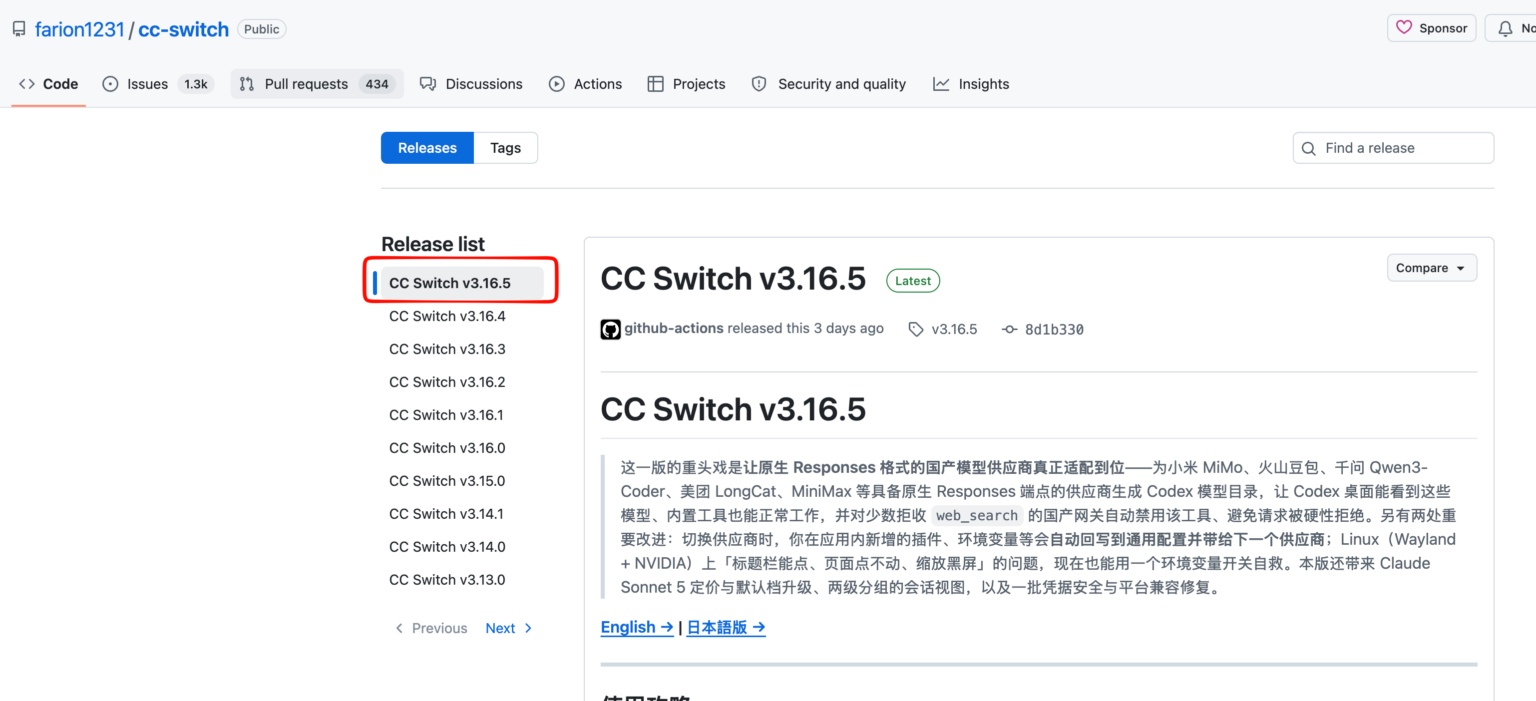Click the Actions play icon
The width and height of the screenshot is (1536, 701).
[x=557, y=84]
